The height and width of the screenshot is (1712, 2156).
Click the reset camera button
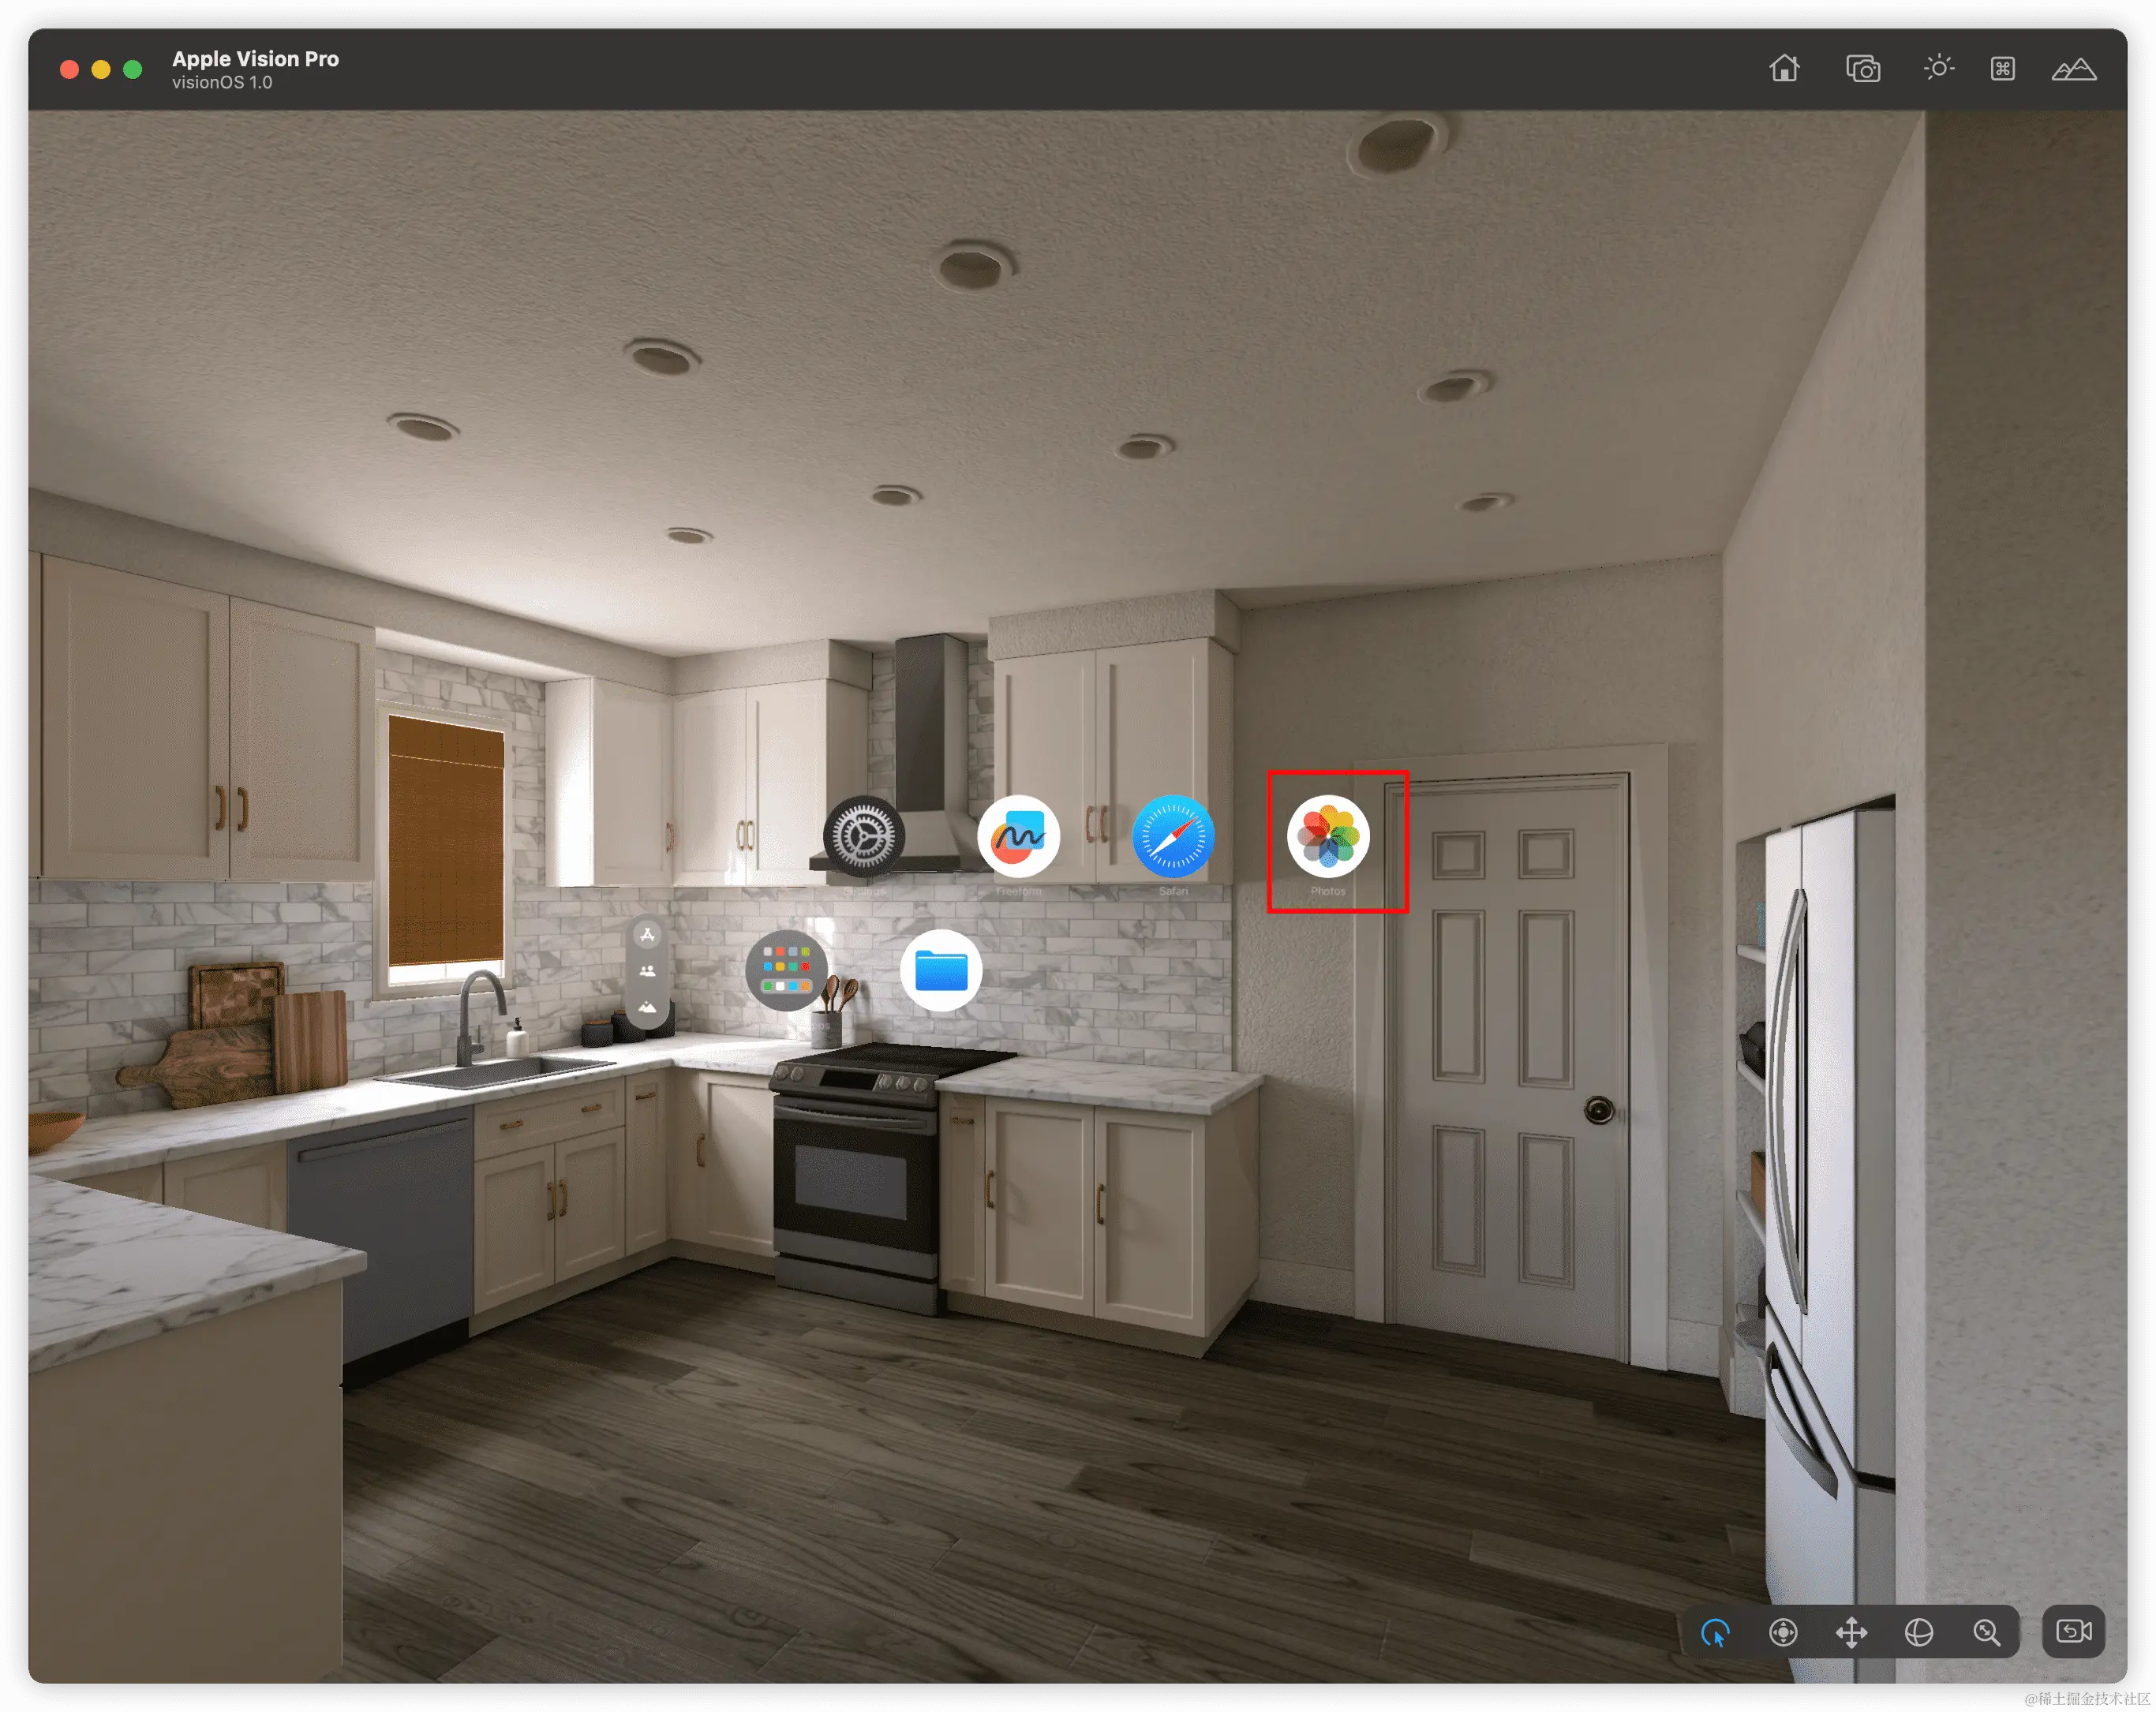click(x=2073, y=1631)
